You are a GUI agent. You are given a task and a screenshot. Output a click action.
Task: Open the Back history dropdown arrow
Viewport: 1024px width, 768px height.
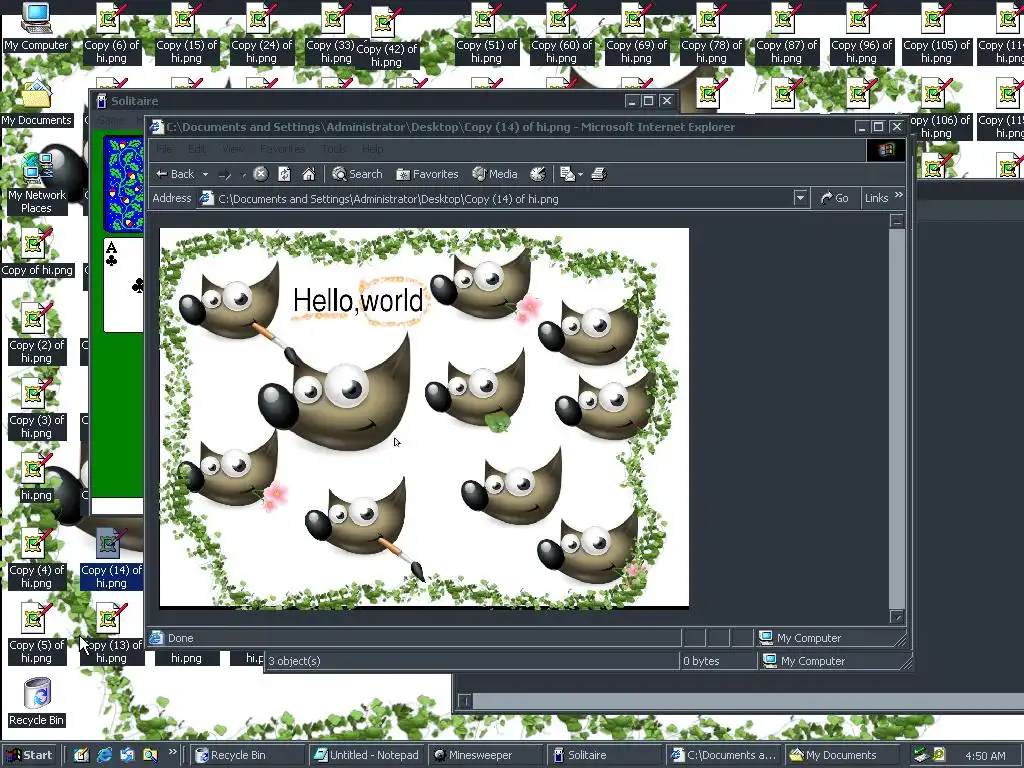coord(205,174)
